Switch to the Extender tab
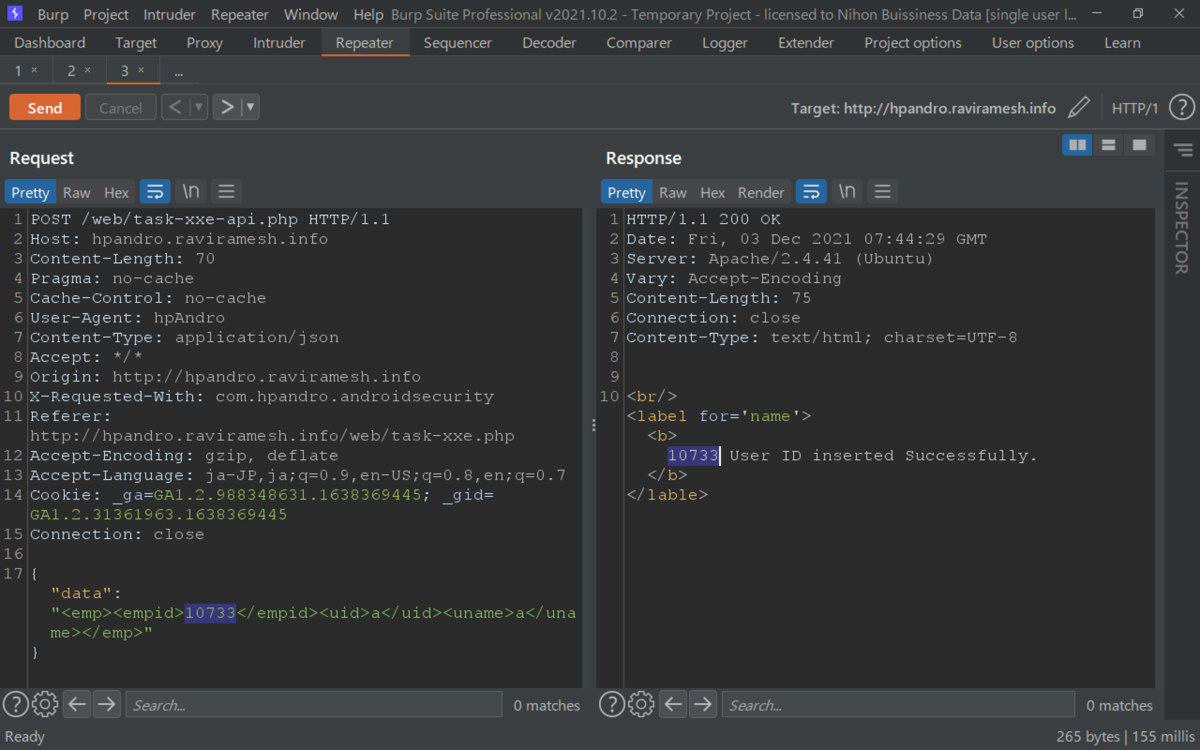The image size is (1200, 750). point(806,43)
